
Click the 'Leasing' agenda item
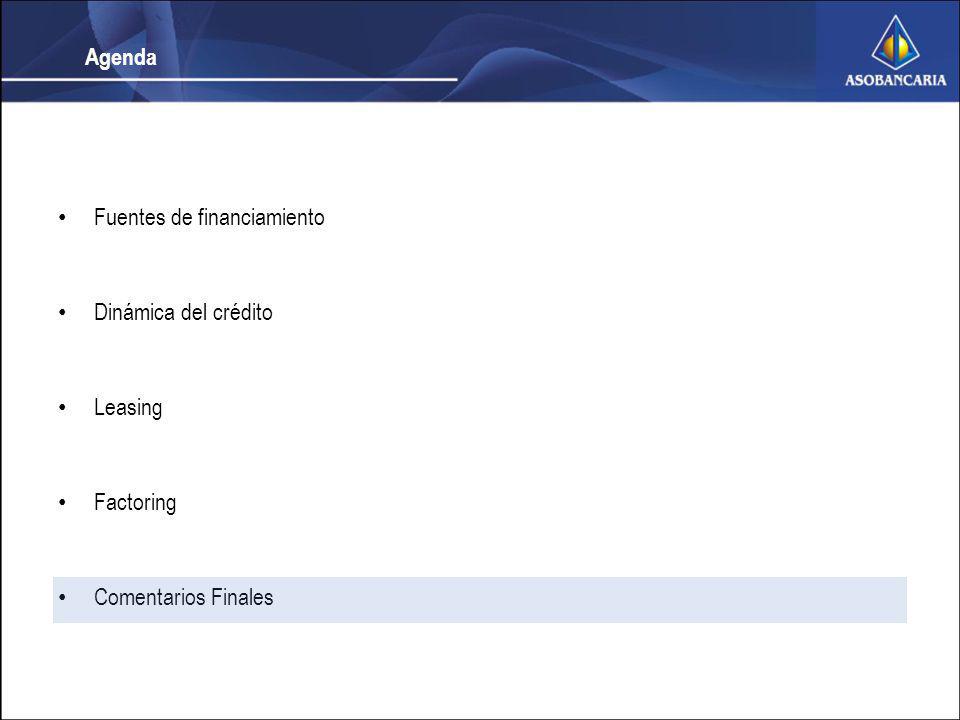pyautogui.click(x=128, y=408)
